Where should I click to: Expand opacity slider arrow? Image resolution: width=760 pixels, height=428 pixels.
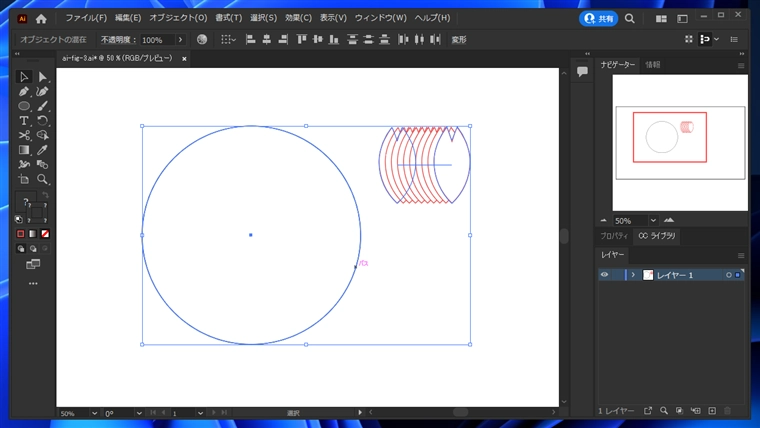coord(180,40)
